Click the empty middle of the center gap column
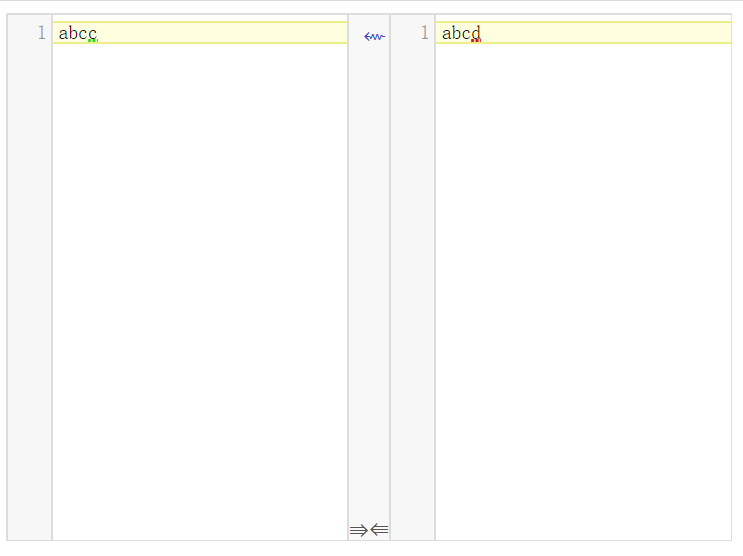 pyautogui.click(x=368, y=280)
